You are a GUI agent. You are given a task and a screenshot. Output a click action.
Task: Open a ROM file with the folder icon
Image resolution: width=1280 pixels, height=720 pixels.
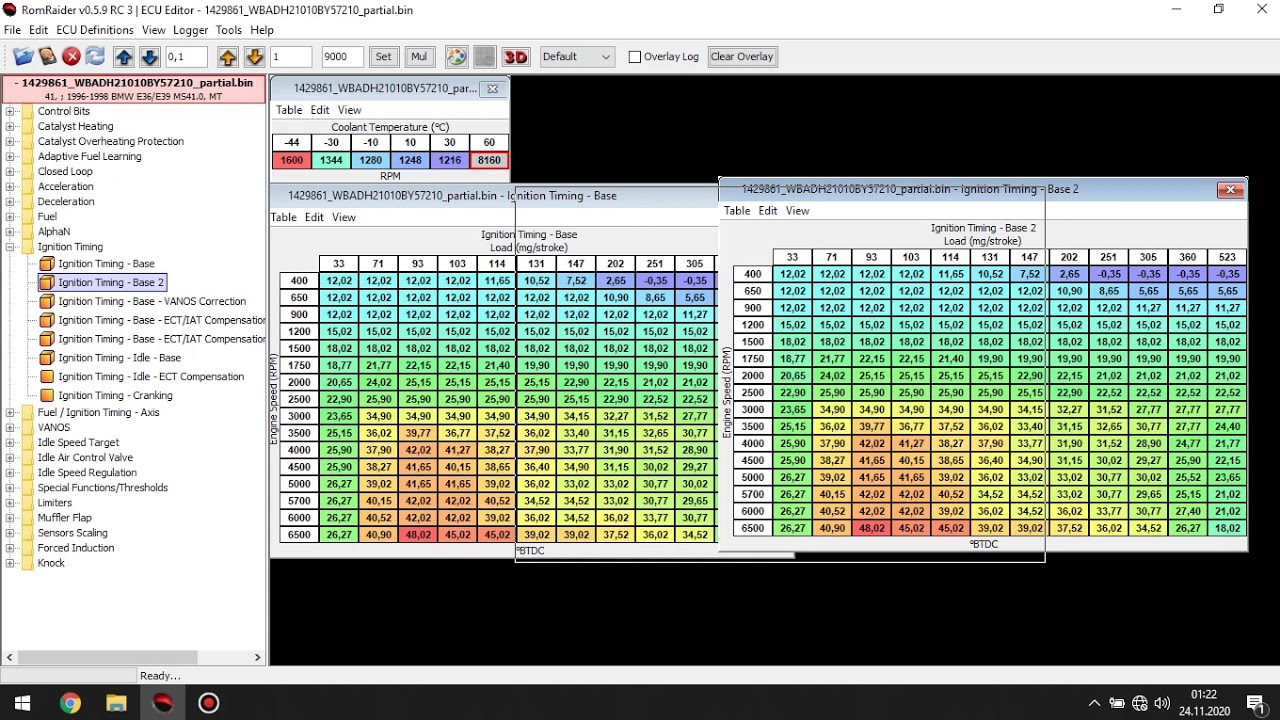[22, 57]
